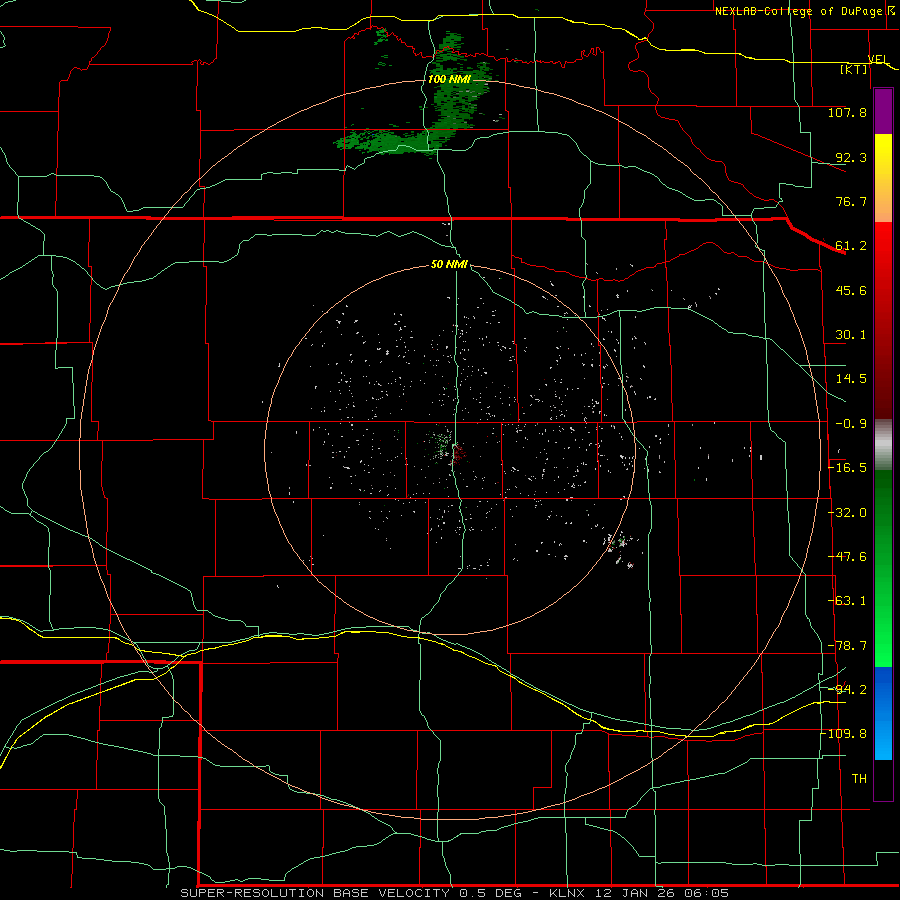Viewport: 900px width, 900px height.
Task: Pick the gray near-zero segment of the scale
Action: (x=883, y=444)
